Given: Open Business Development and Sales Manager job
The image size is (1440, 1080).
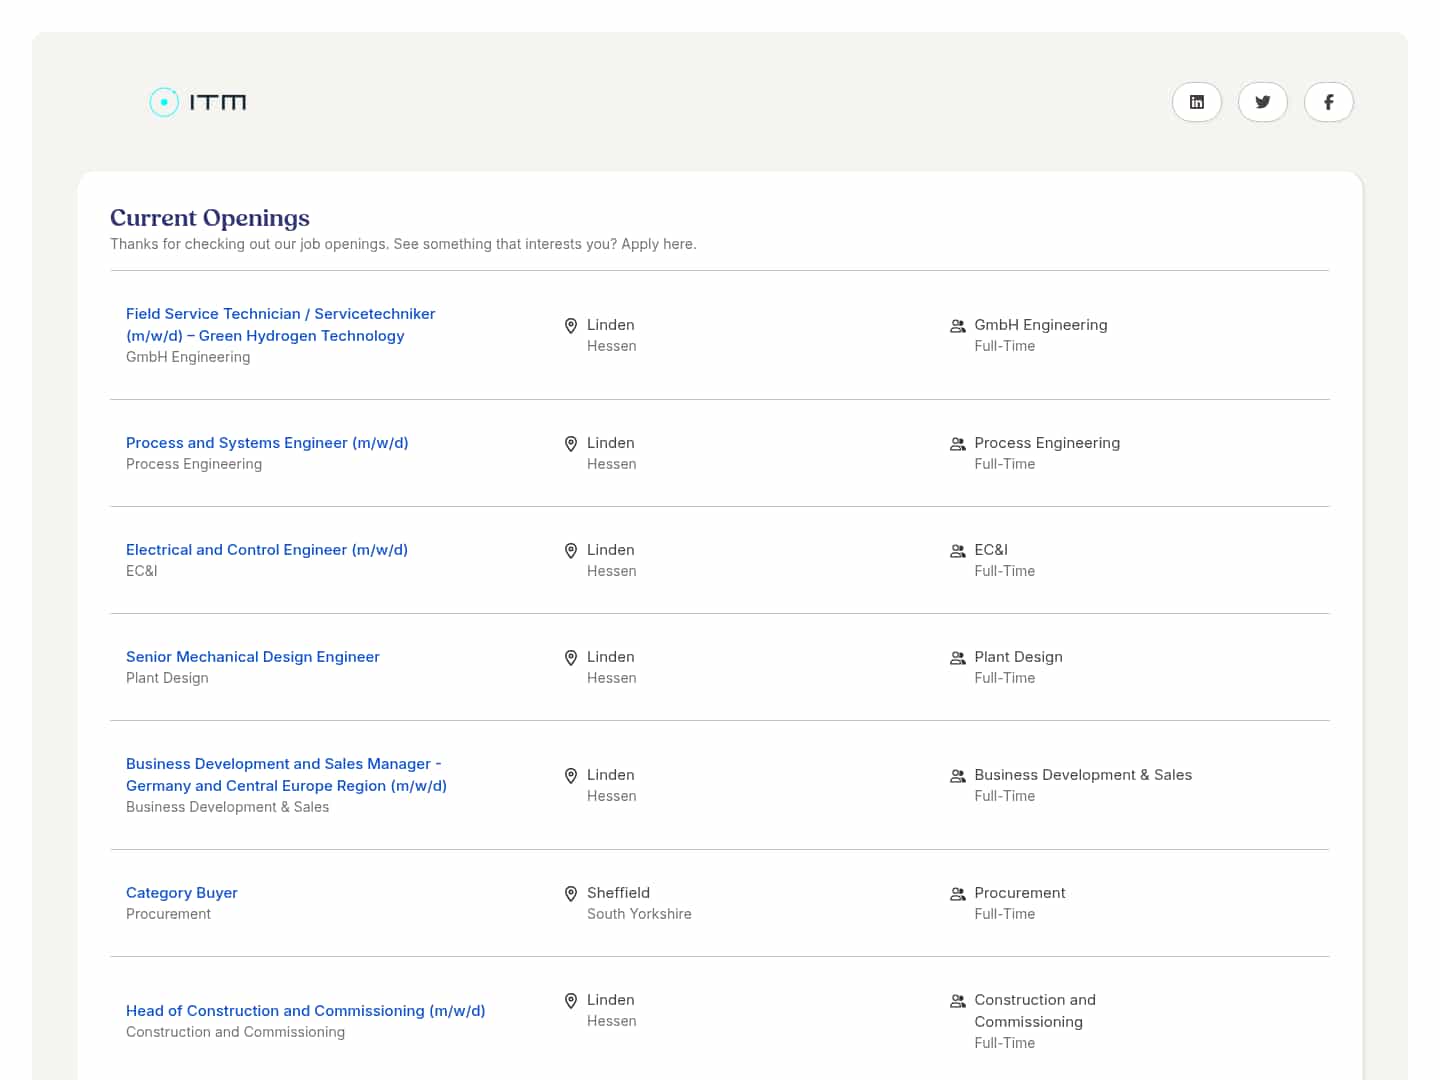Looking at the screenshot, I should 285,775.
